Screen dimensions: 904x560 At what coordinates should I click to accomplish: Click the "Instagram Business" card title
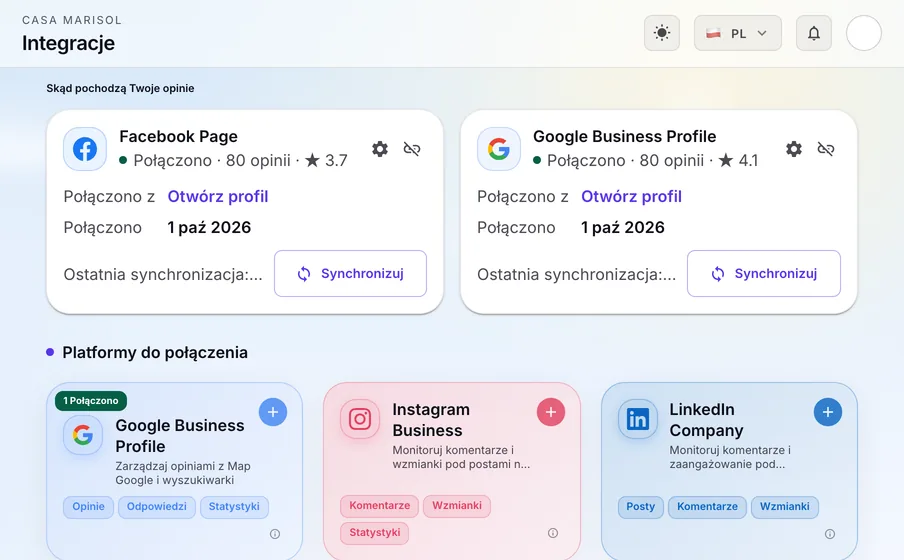(x=431, y=420)
